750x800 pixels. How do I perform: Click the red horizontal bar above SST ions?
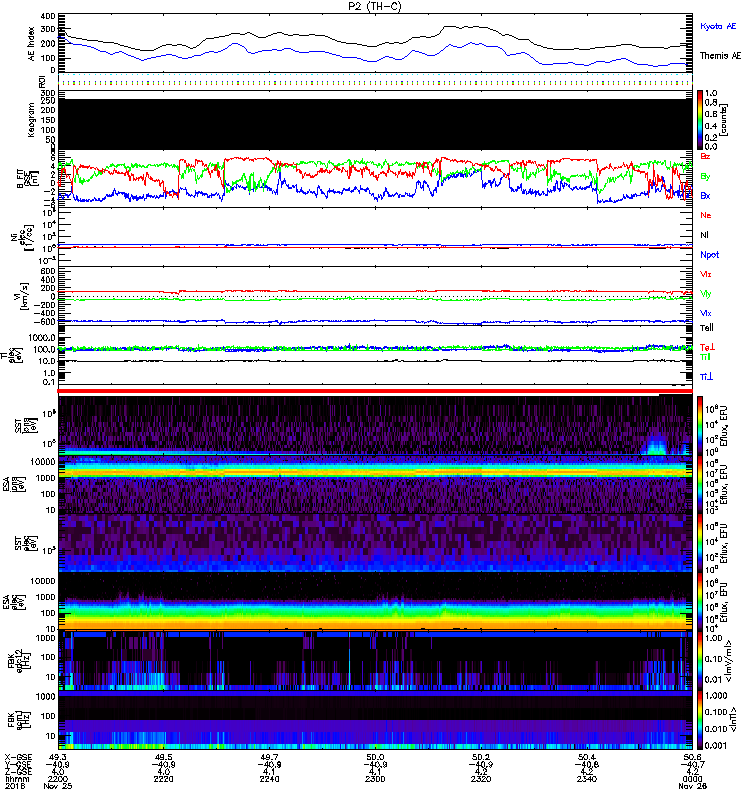point(375,391)
